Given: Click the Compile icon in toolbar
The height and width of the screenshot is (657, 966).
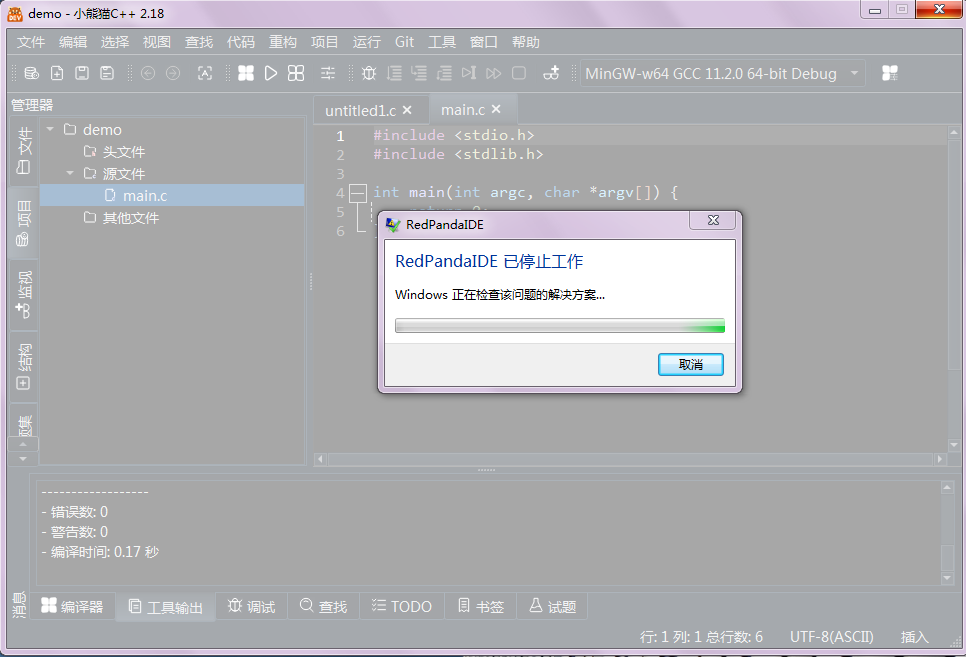Looking at the screenshot, I should pyautogui.click(x=246, y=73).
